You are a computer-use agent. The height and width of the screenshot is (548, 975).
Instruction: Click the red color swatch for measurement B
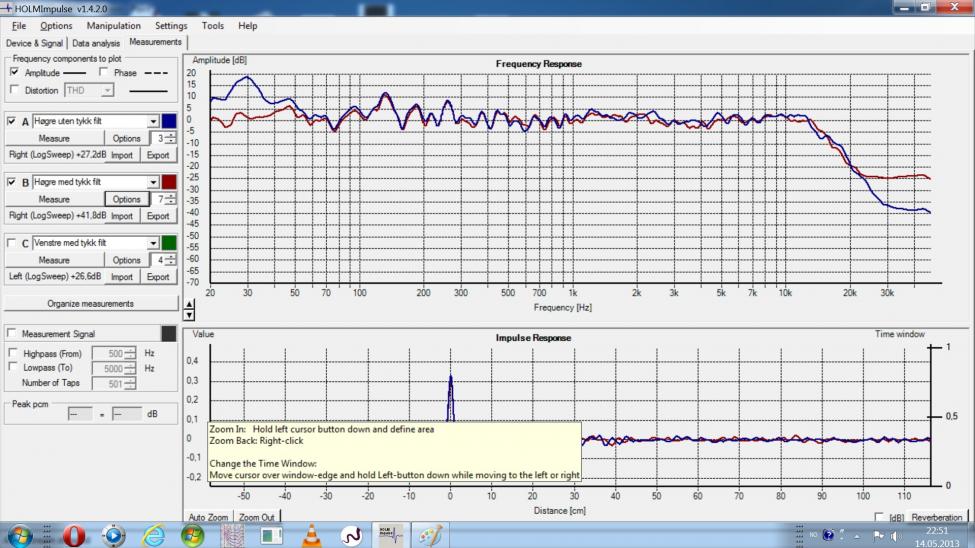170,182
